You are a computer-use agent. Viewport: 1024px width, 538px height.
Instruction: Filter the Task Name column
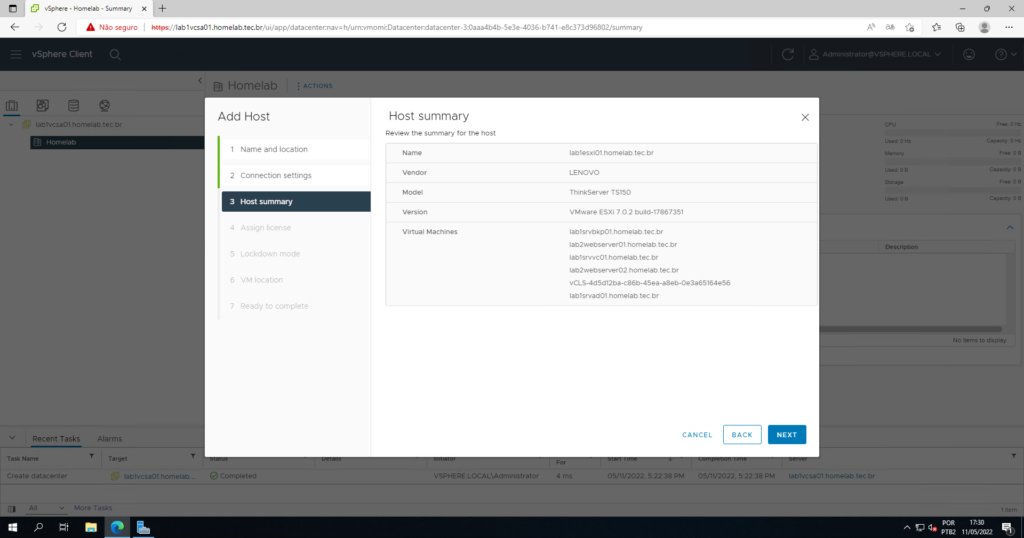(91, 457)
